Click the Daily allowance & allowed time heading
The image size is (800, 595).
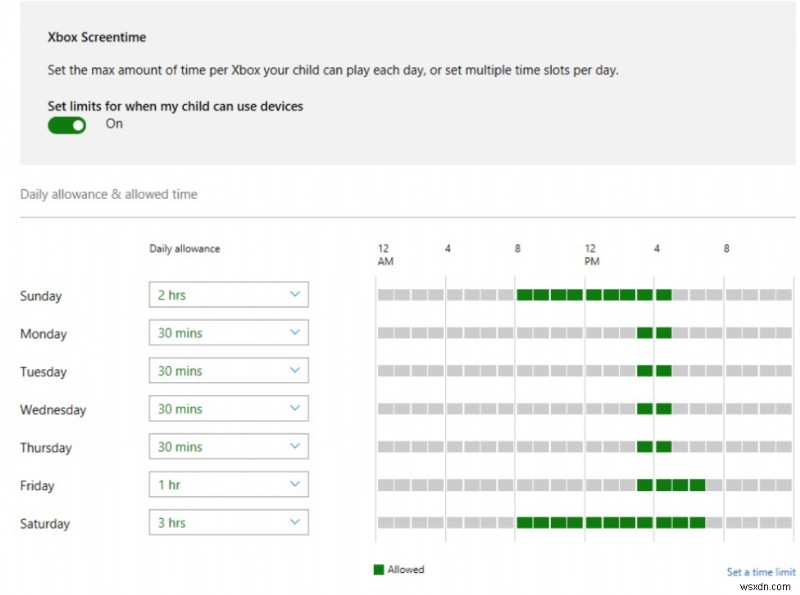coord(109,194)
